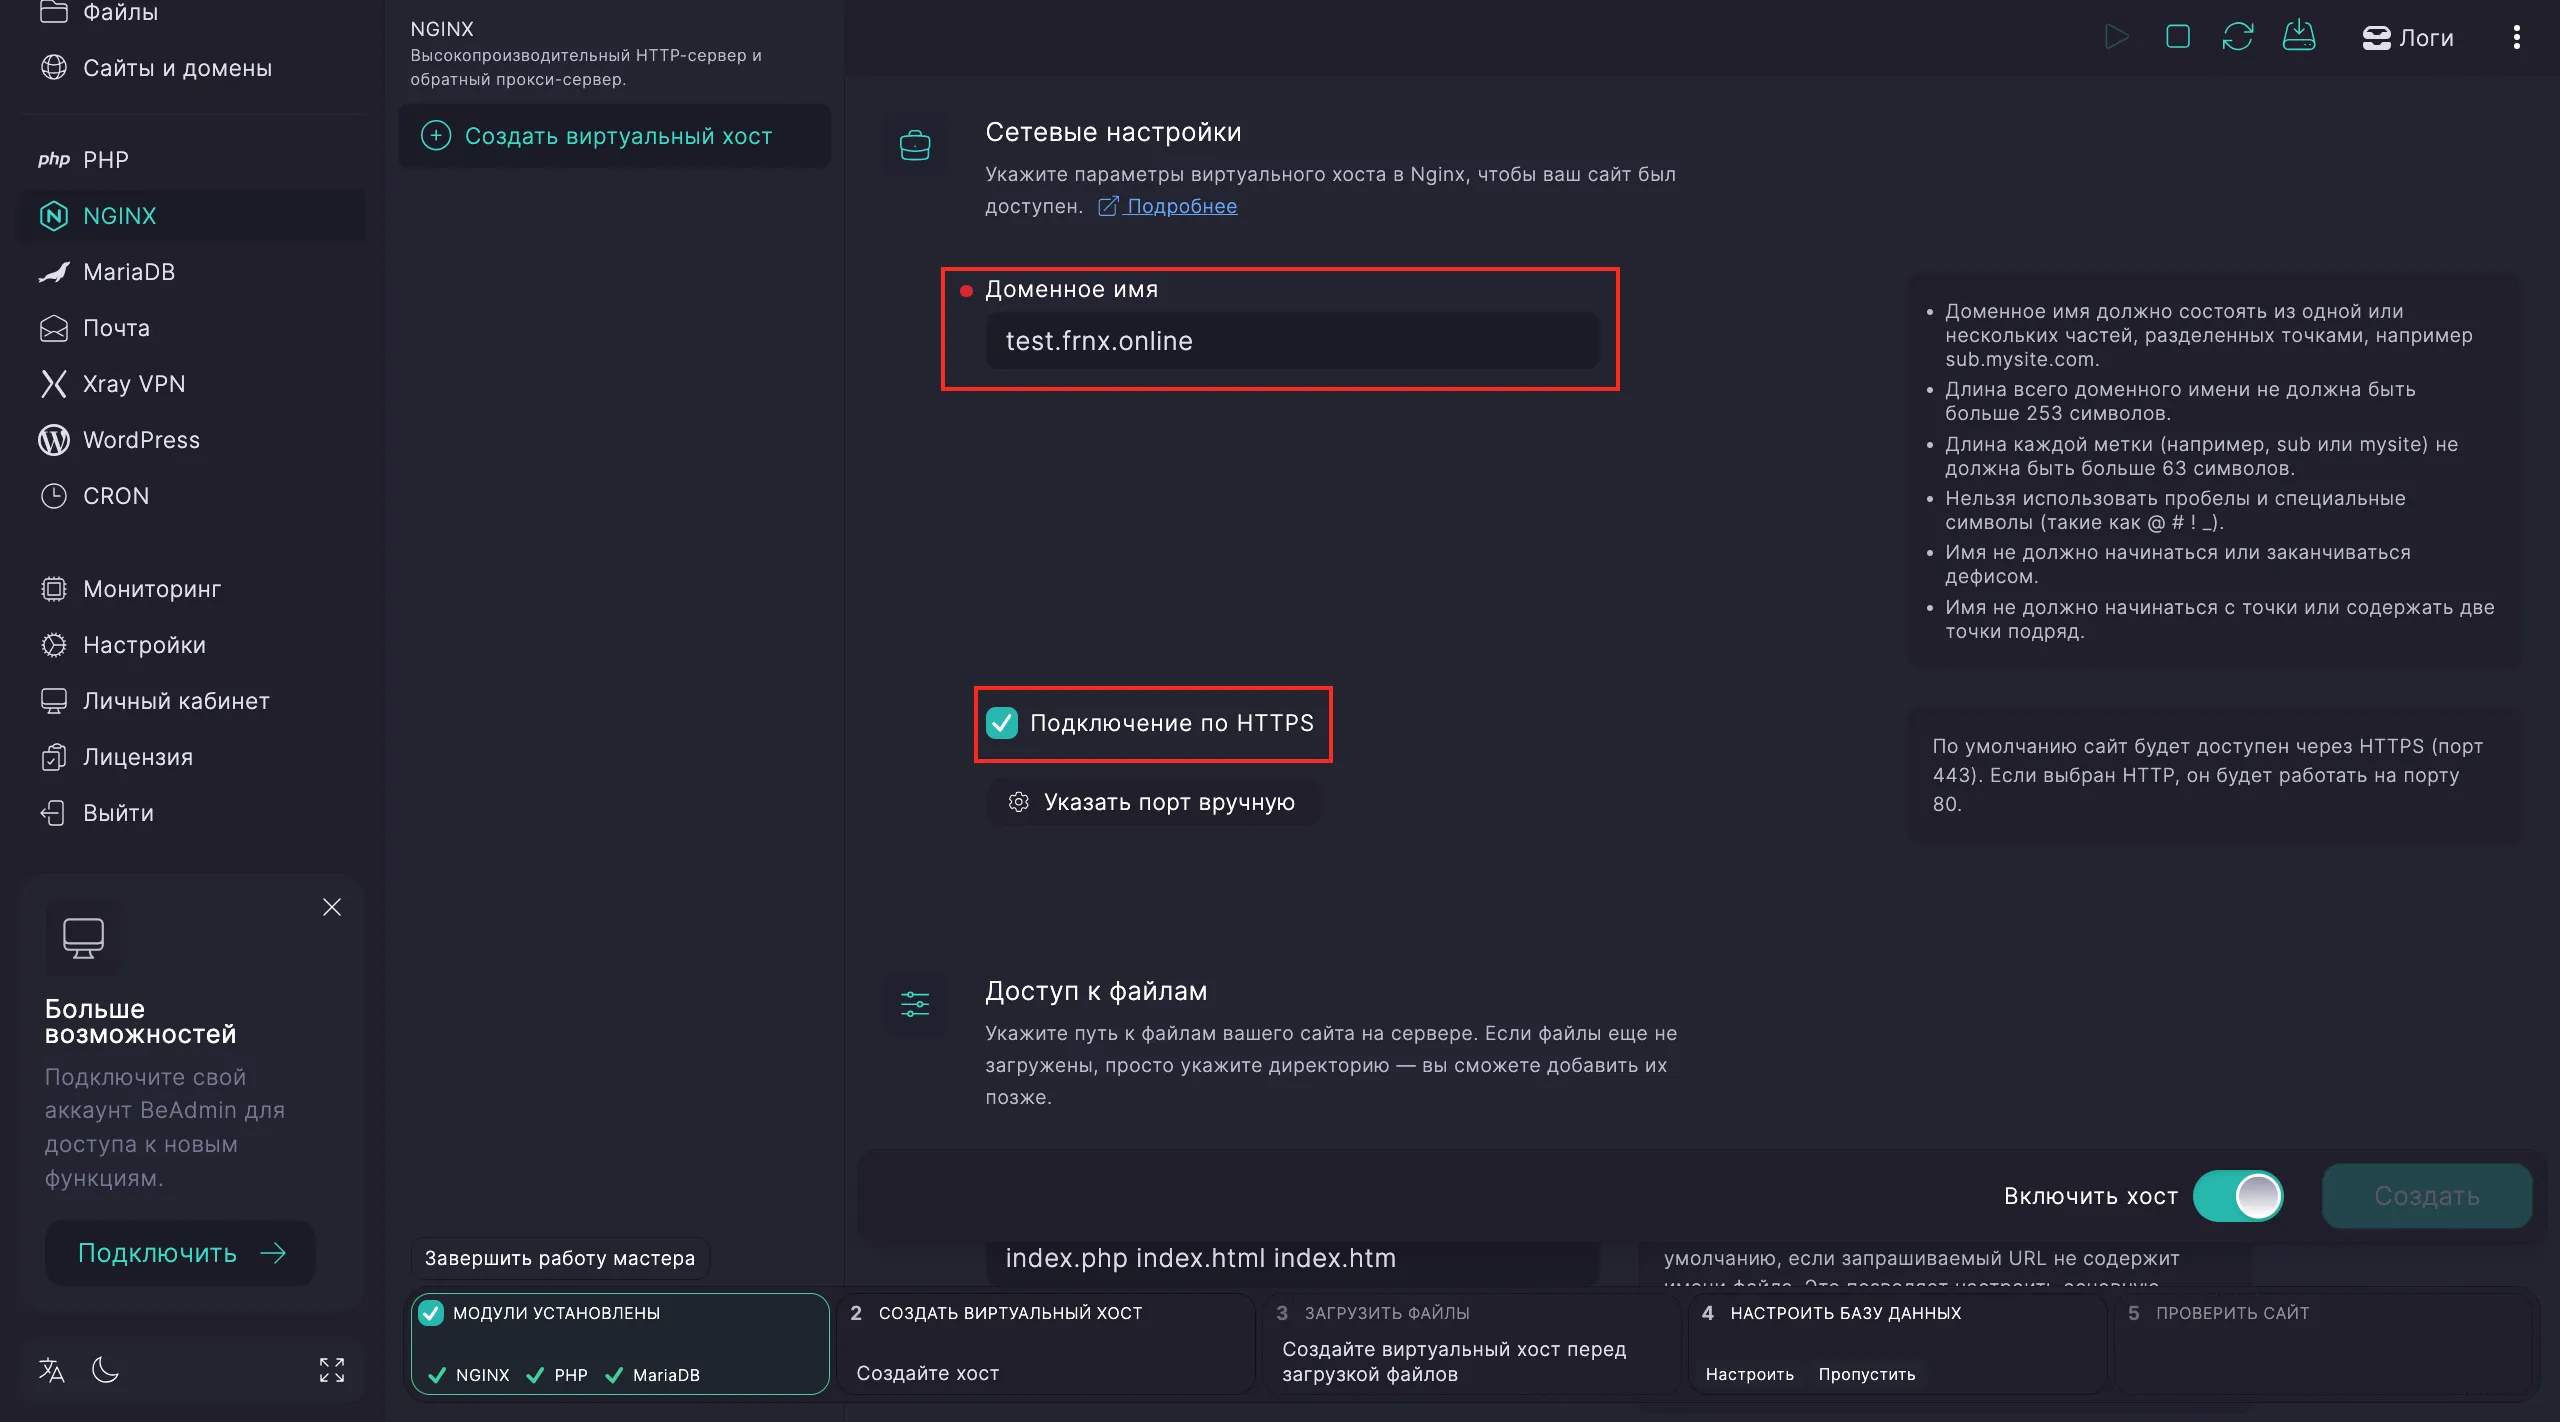Click Указать порт вручную
The height and width of the screenshot is (1422, 2560).
[x=1155, y=801]
